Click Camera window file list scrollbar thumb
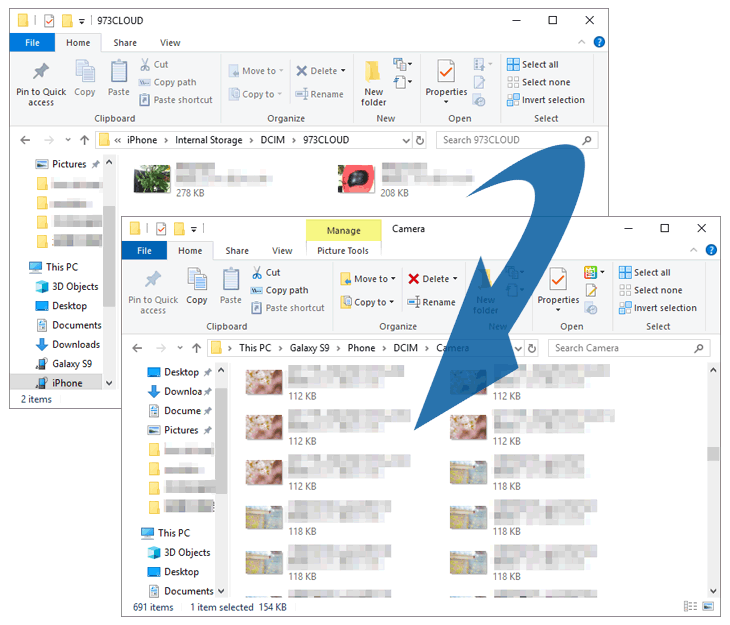 [713, 454]
